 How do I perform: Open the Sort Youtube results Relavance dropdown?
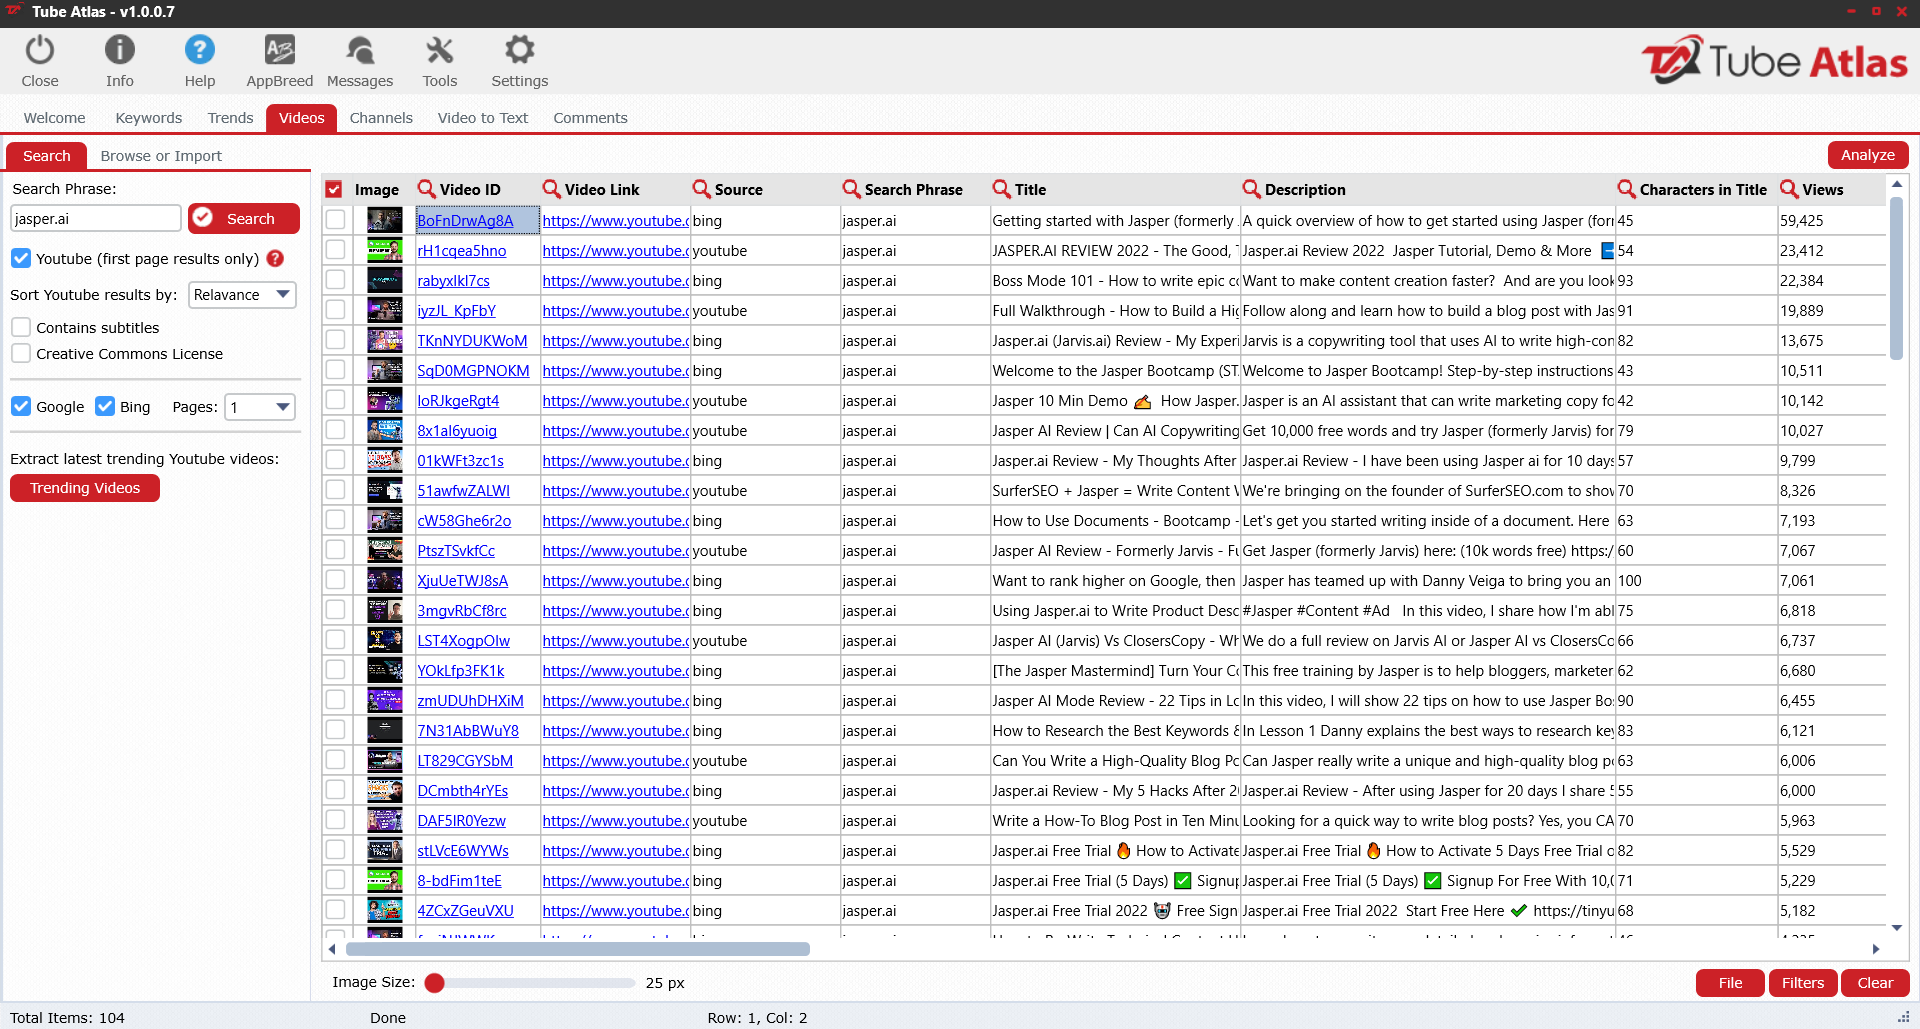(242, 295)
